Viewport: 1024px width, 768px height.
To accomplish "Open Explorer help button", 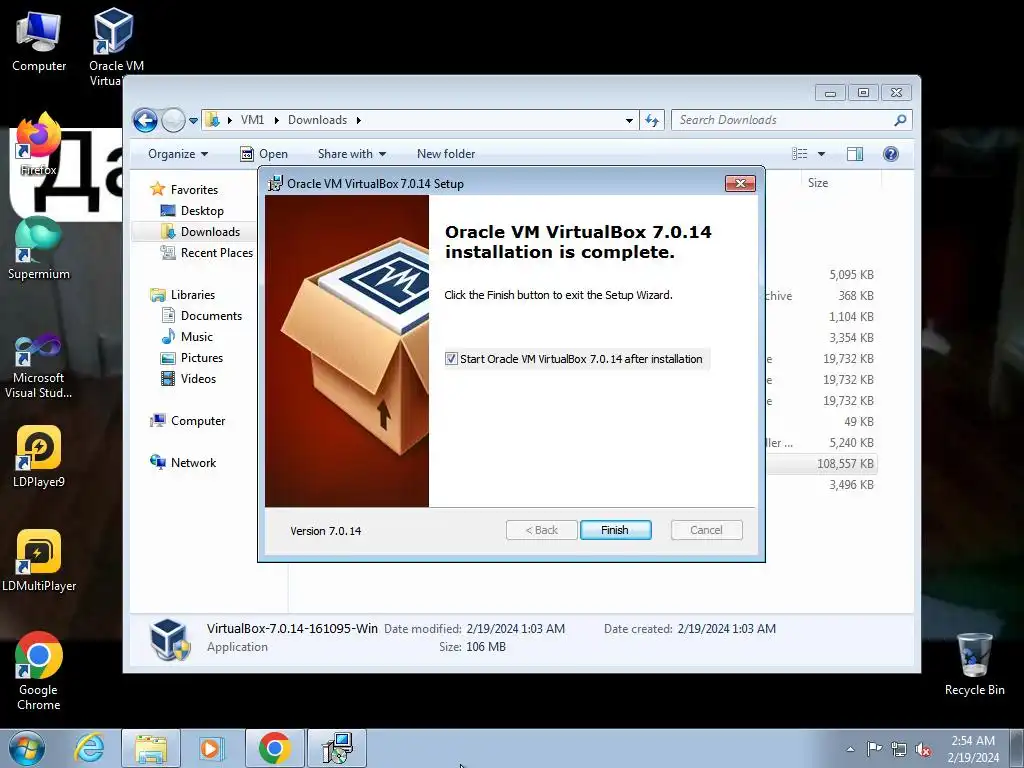I will (x=891, y=154).
